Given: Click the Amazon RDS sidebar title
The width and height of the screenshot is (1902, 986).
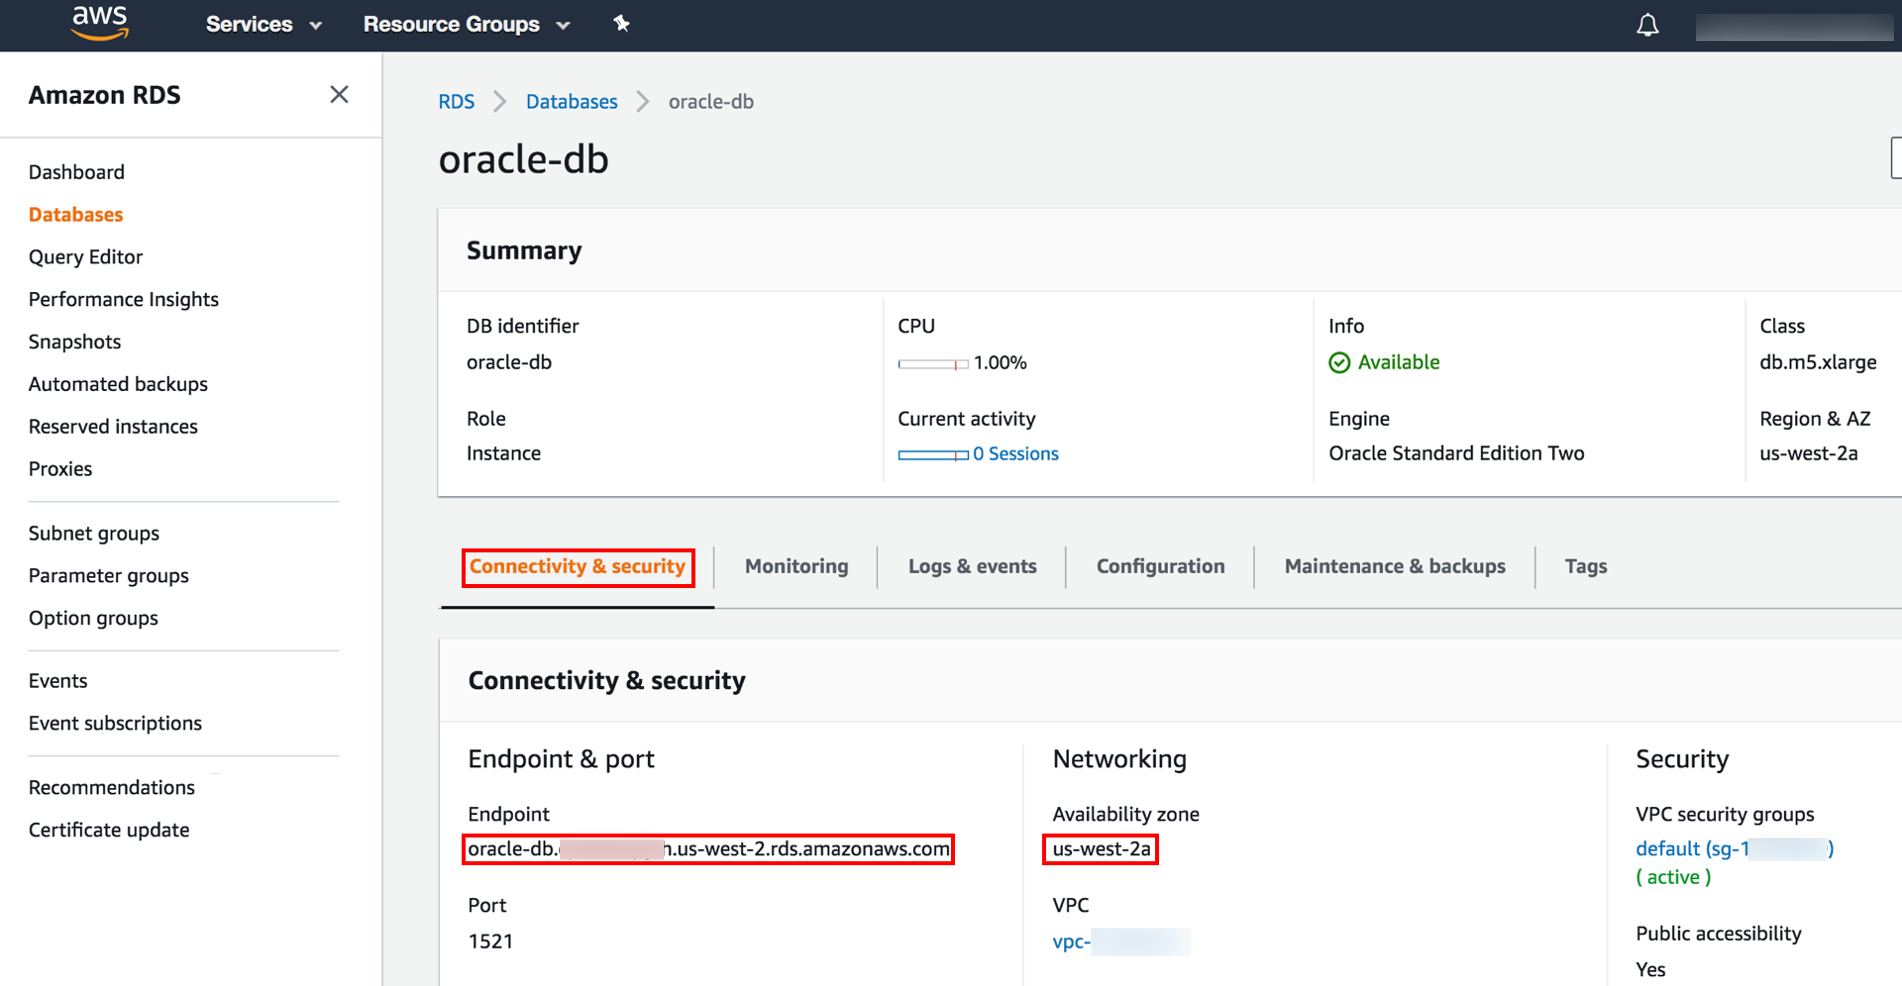Looking at the screenshot, I should [104, 95].
